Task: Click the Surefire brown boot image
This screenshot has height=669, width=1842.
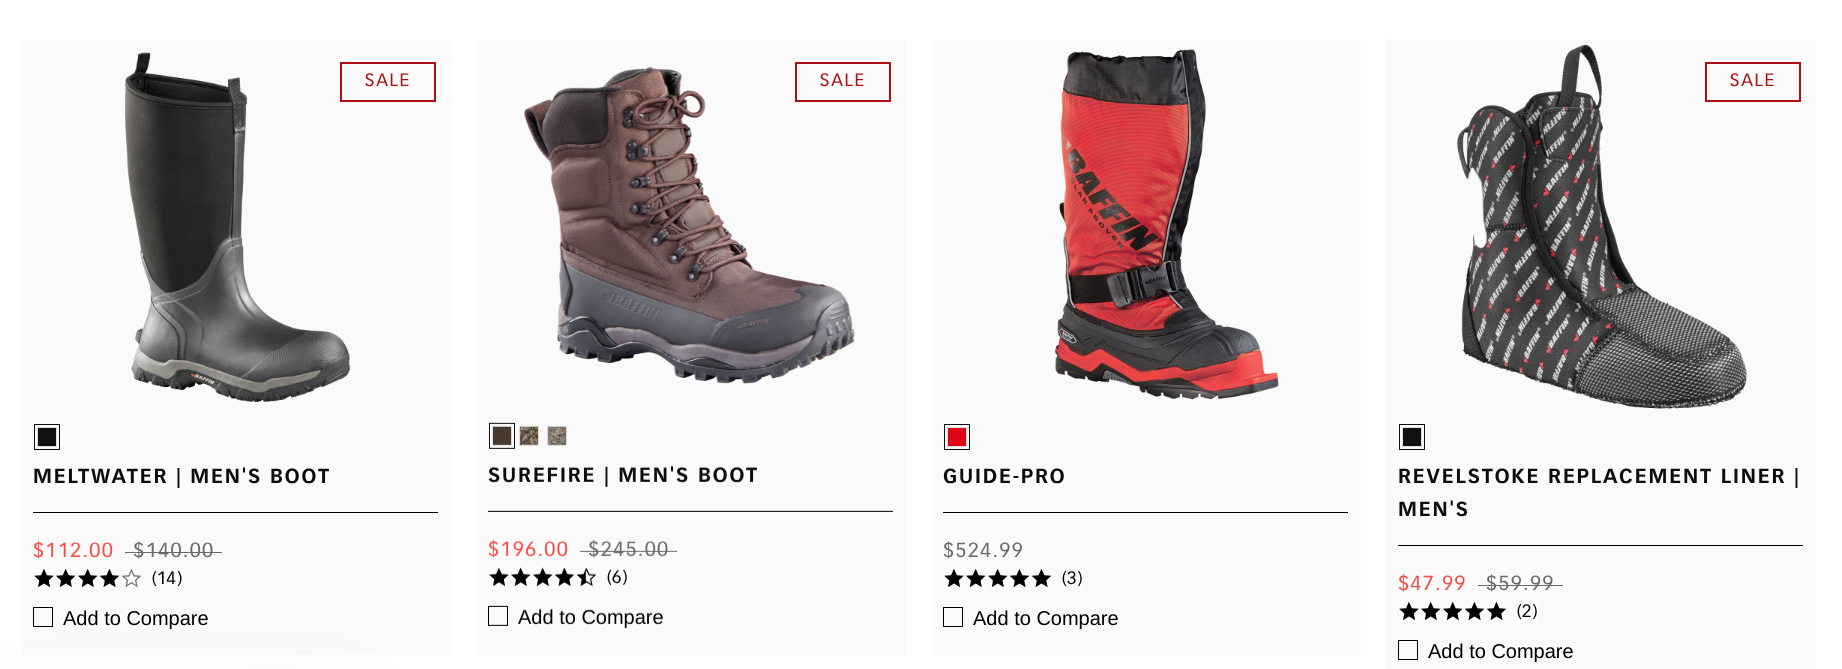Action: point(689,227)
